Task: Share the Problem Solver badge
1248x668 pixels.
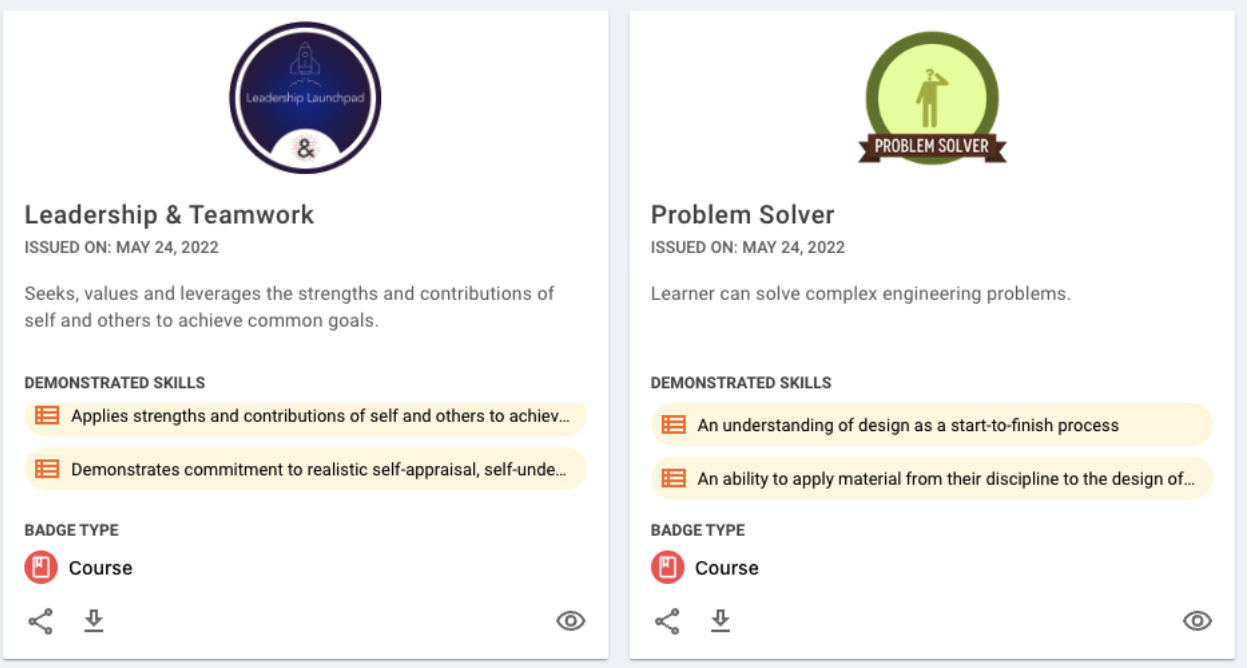Action: (x=667, y=621)
